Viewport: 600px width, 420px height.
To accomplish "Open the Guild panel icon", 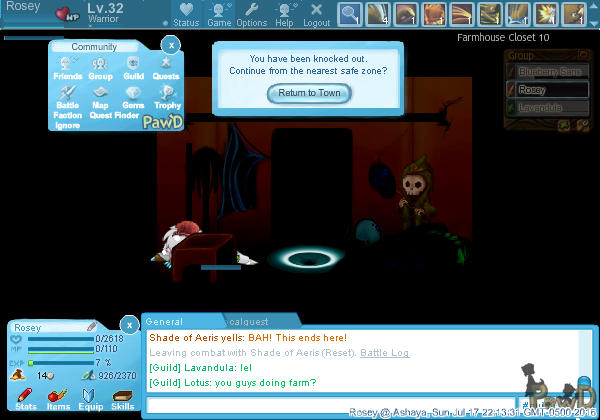I will (133, 67).
